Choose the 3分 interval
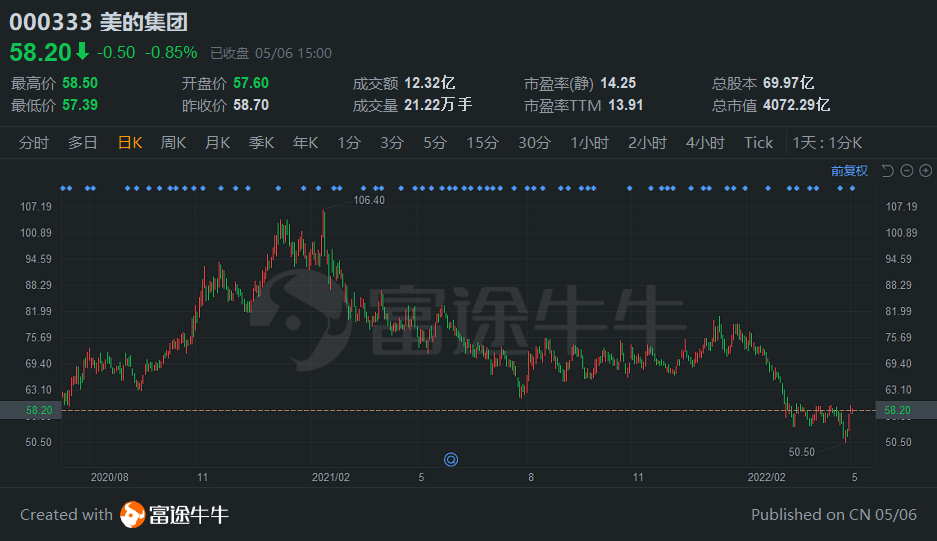Viewport: 937px width, 541px height. click(x=392, y=143)
